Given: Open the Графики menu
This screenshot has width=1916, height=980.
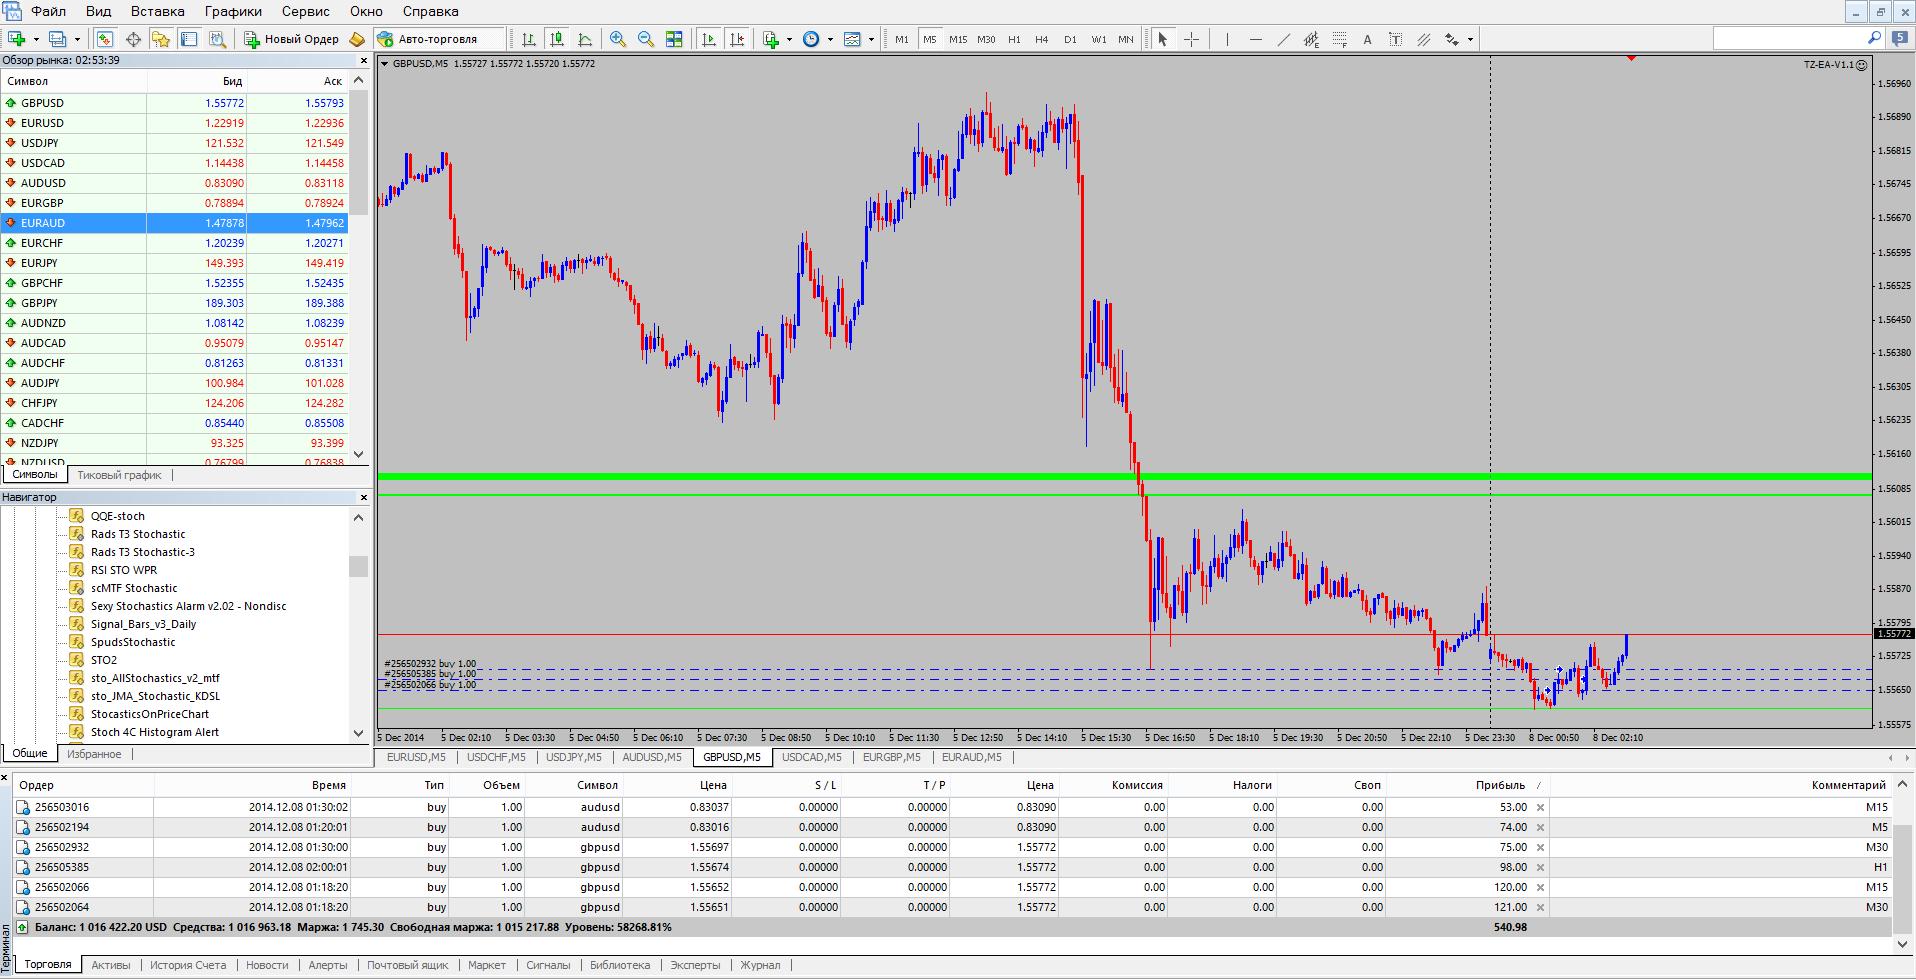Looking at the screenshot, I should point(233,11).
